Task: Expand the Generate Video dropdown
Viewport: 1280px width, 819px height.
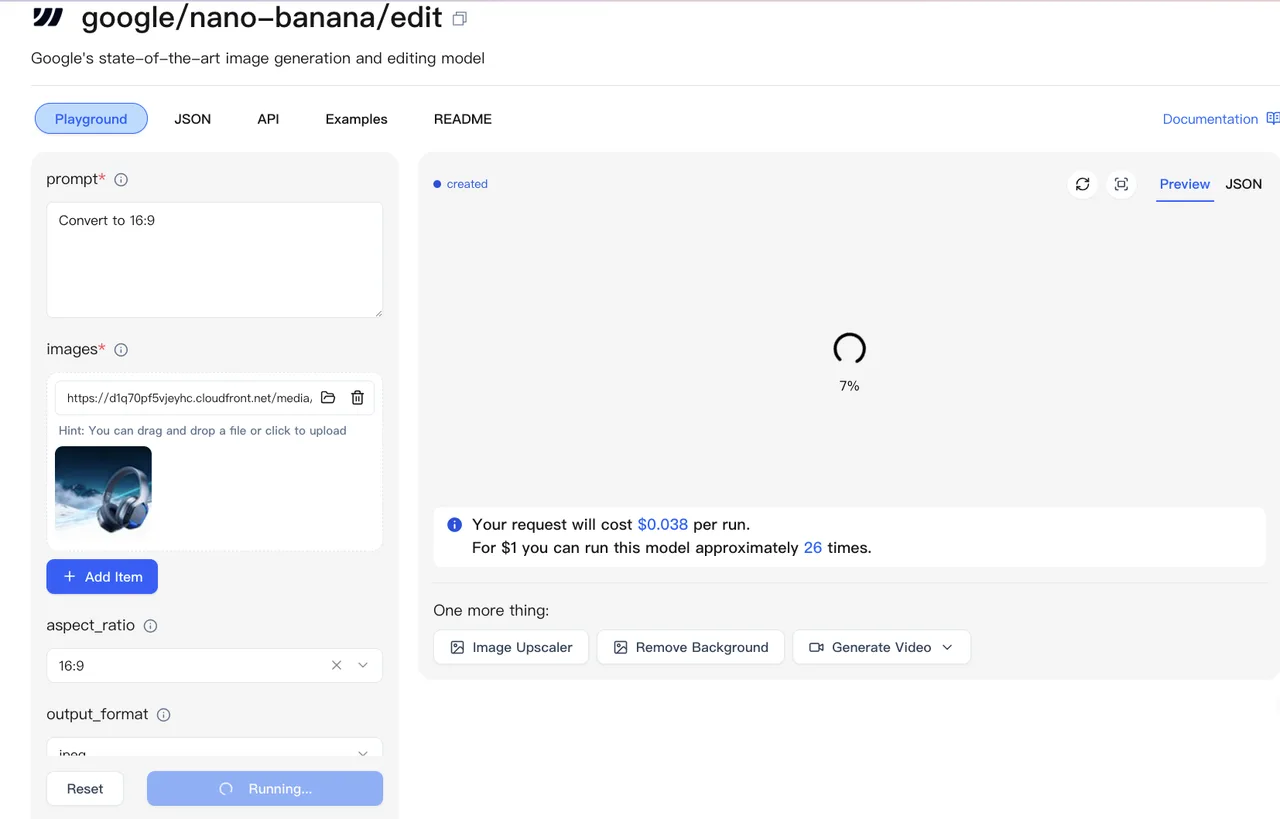Action: pyautogui.click(x=947, y=647)
